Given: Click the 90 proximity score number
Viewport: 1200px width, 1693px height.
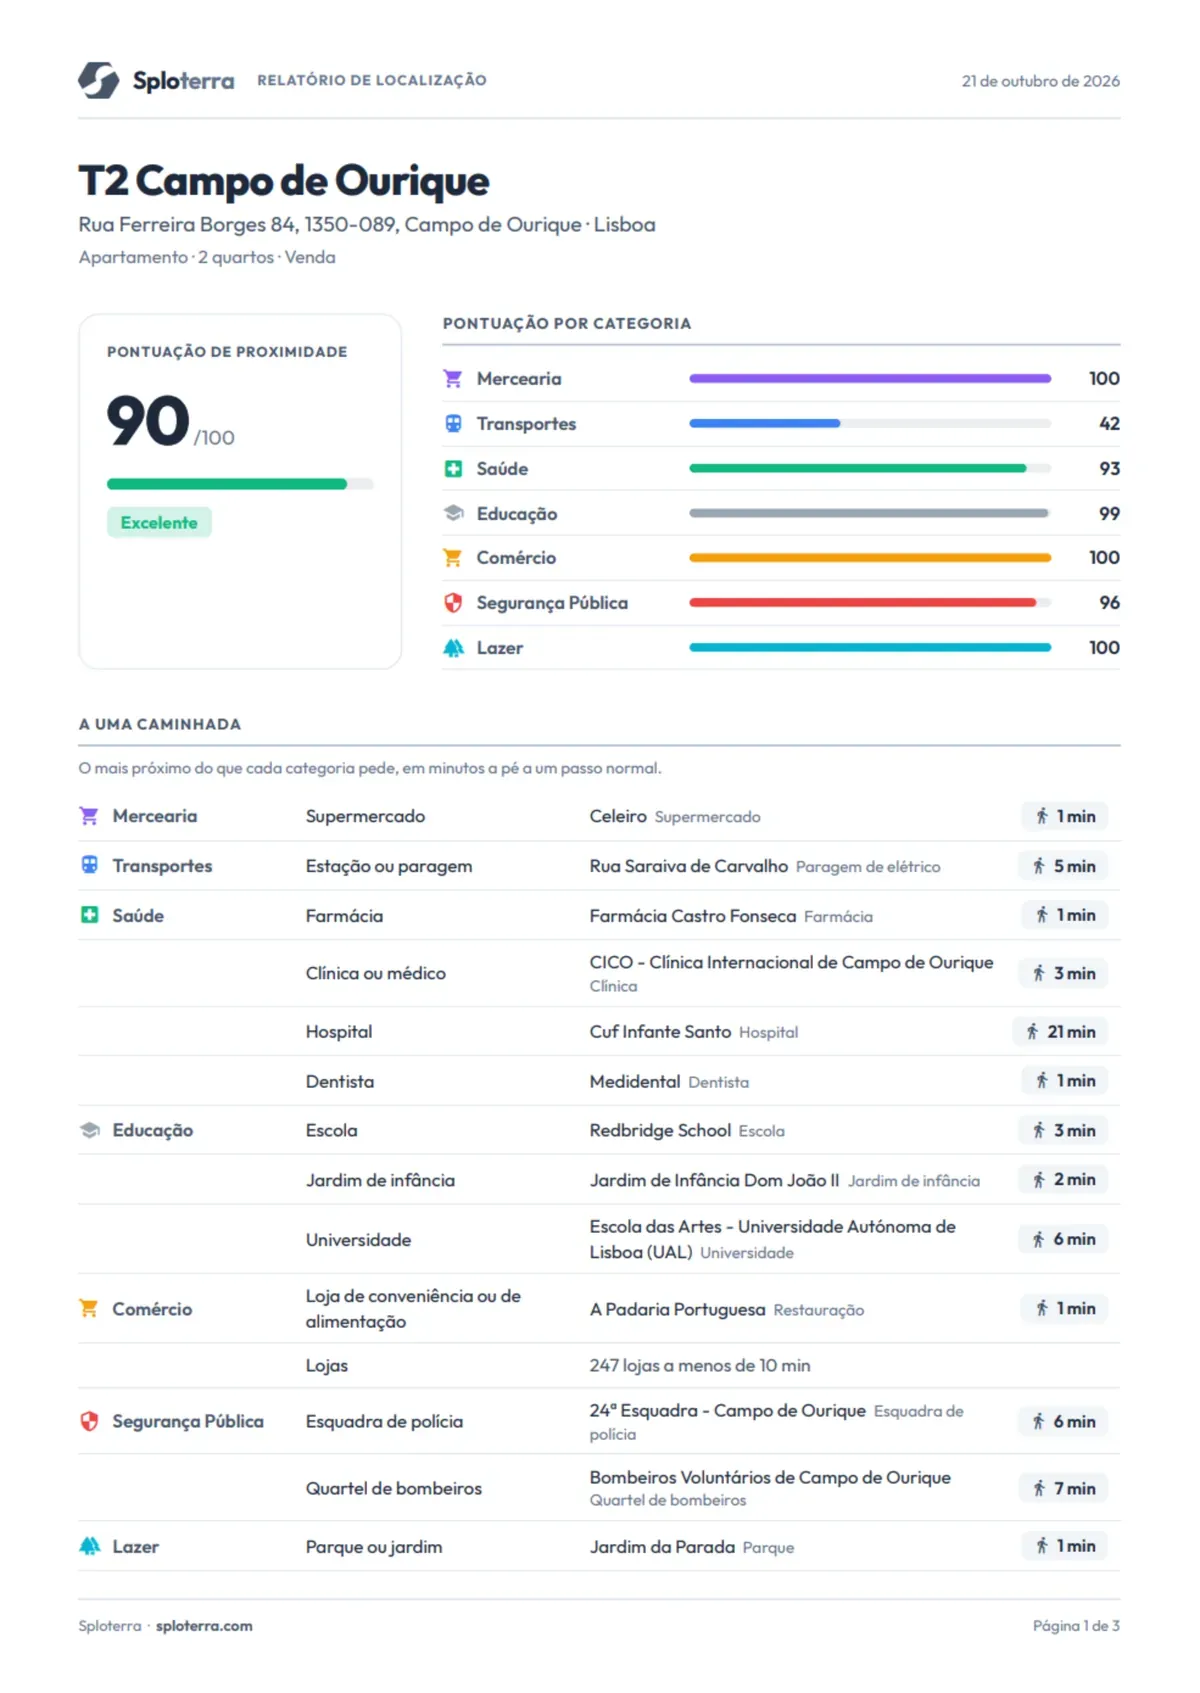Looking at the screenshot, I should pos(148,420).
